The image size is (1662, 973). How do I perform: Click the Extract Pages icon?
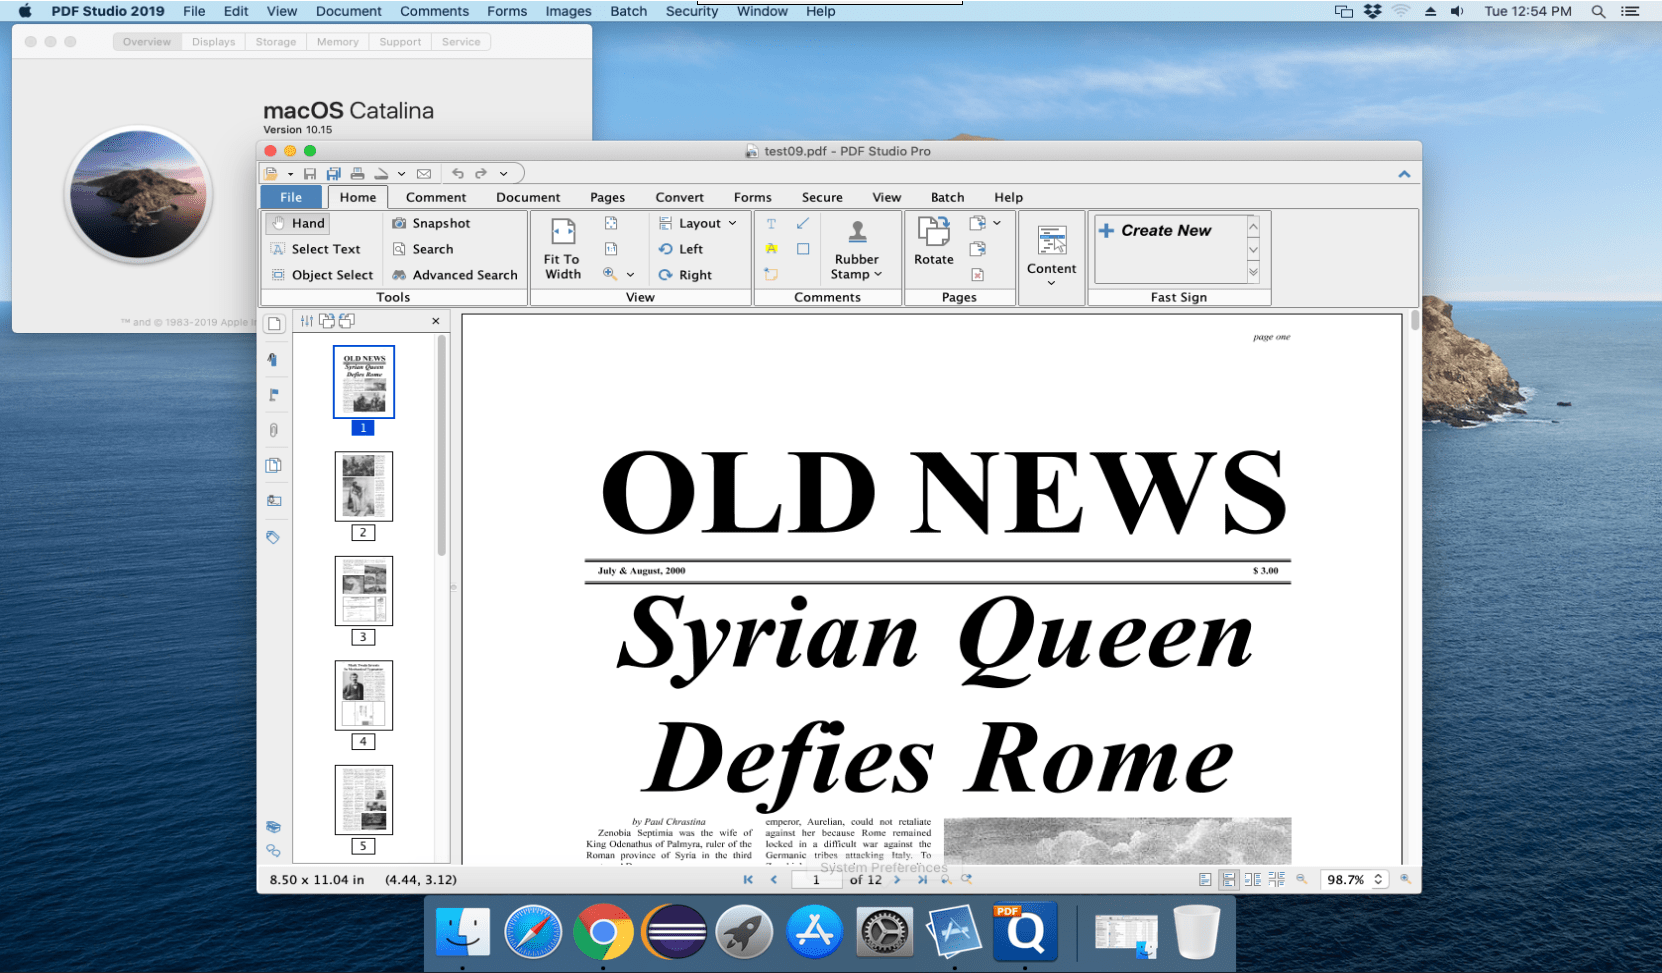[x=978, y=249]
